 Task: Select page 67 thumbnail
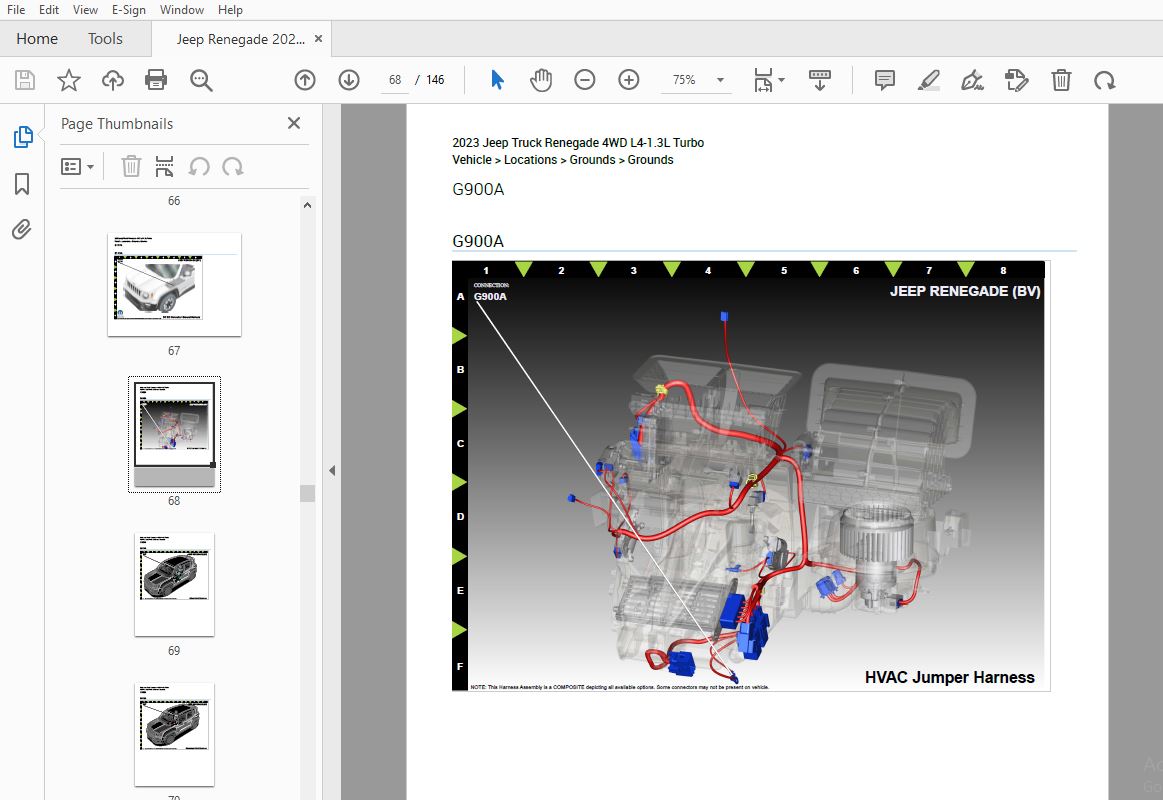pyautogui.click(x=174, y=285)
